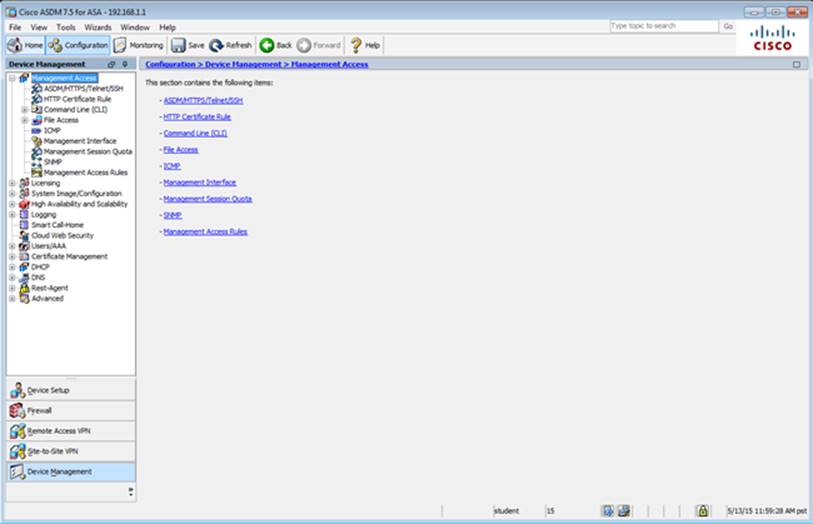The height and width of the screenshot is (524, 813).
Task: Expand the Command Line (CLI) node
Action: [x=24, y=109]
